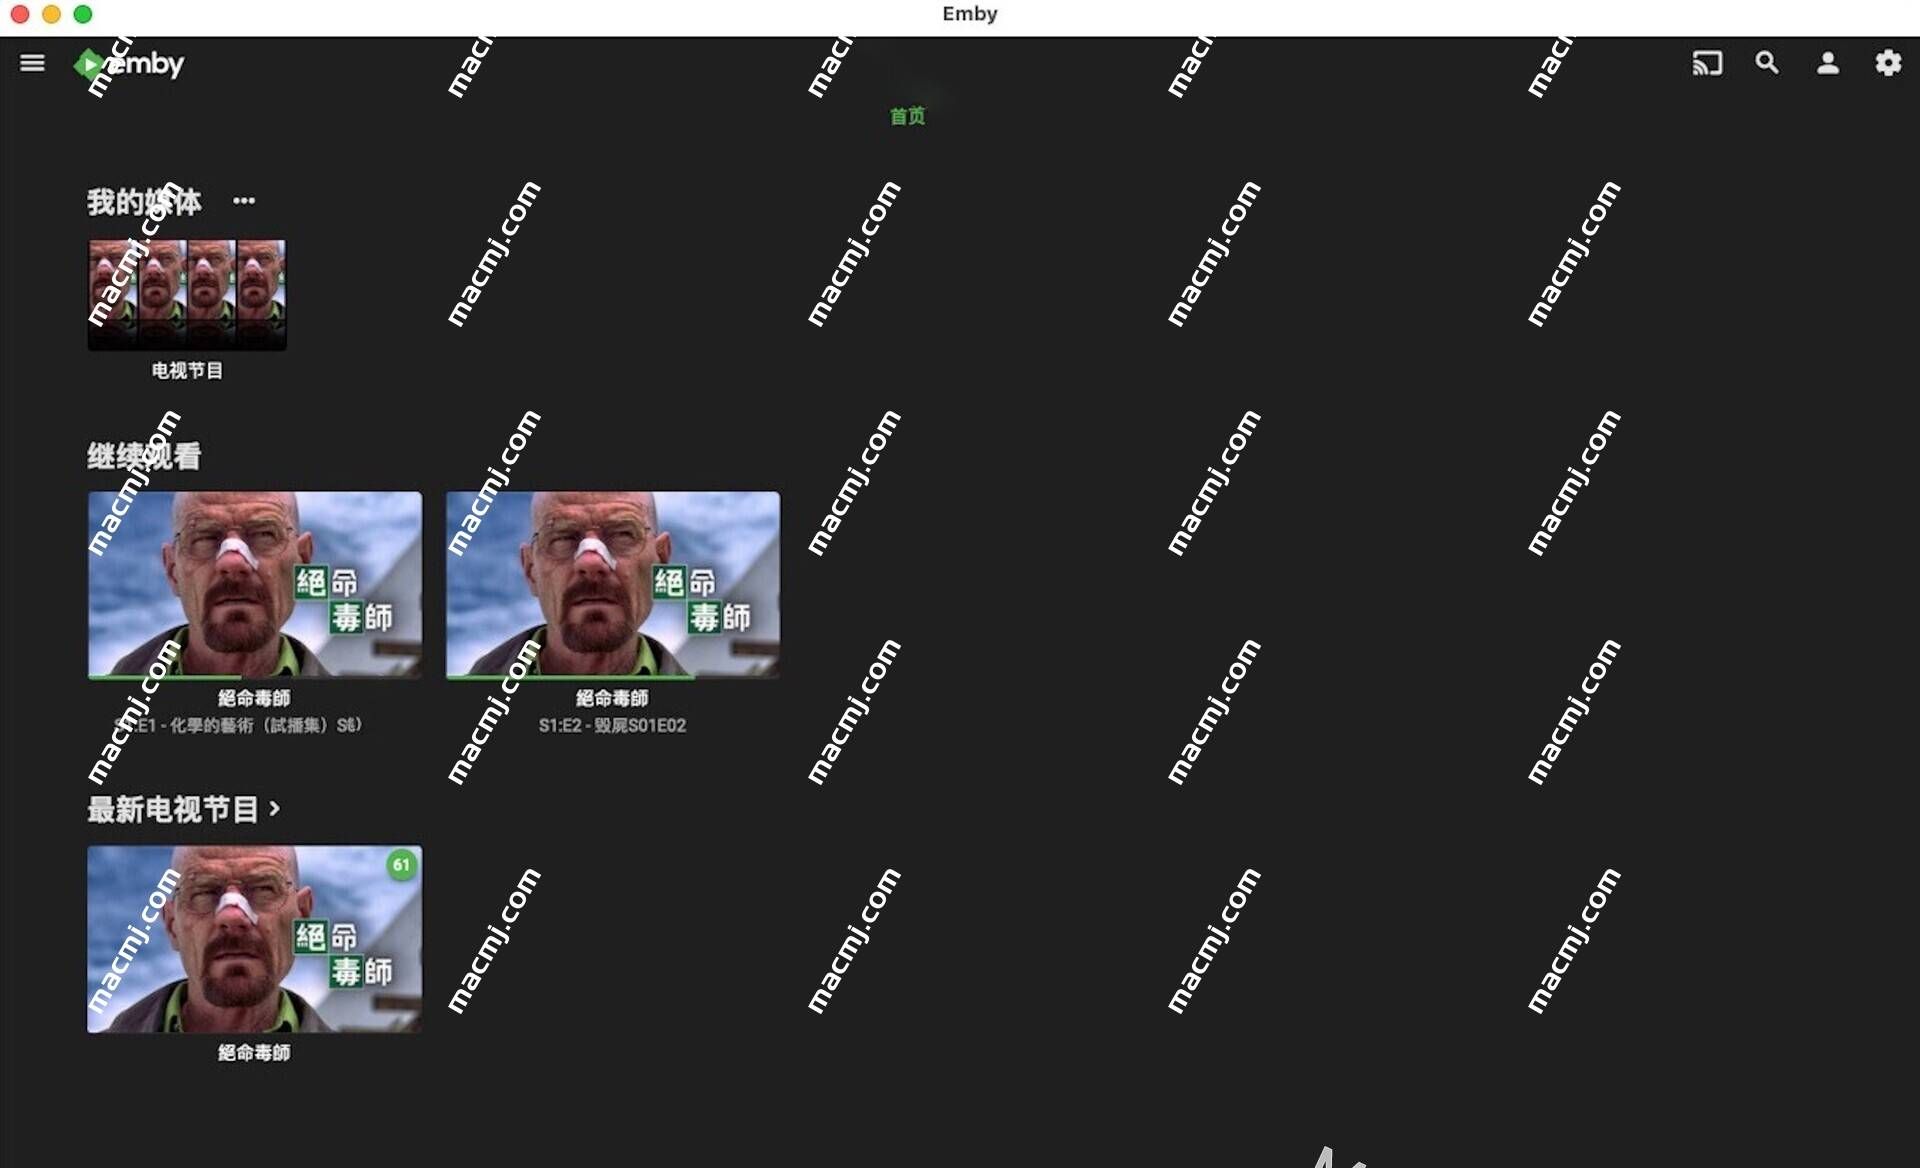Click the S1:E2 card playback progress bar
This screenshot has width=1920, height=1168.
click(613, 677)
